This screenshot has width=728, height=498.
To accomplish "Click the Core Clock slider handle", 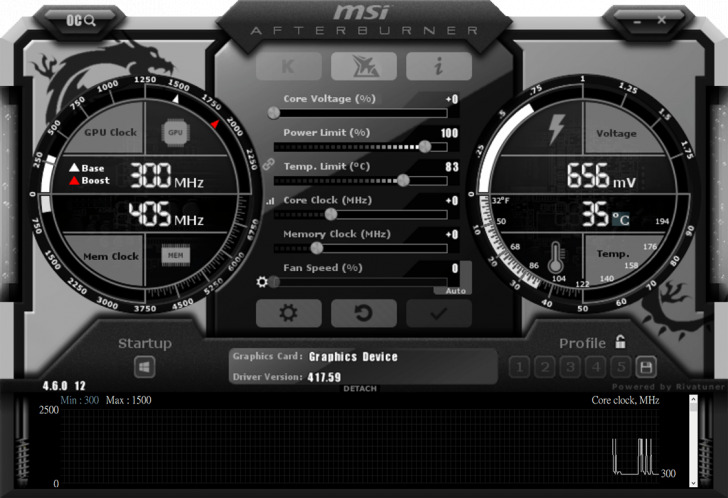I will pos(331,213).
